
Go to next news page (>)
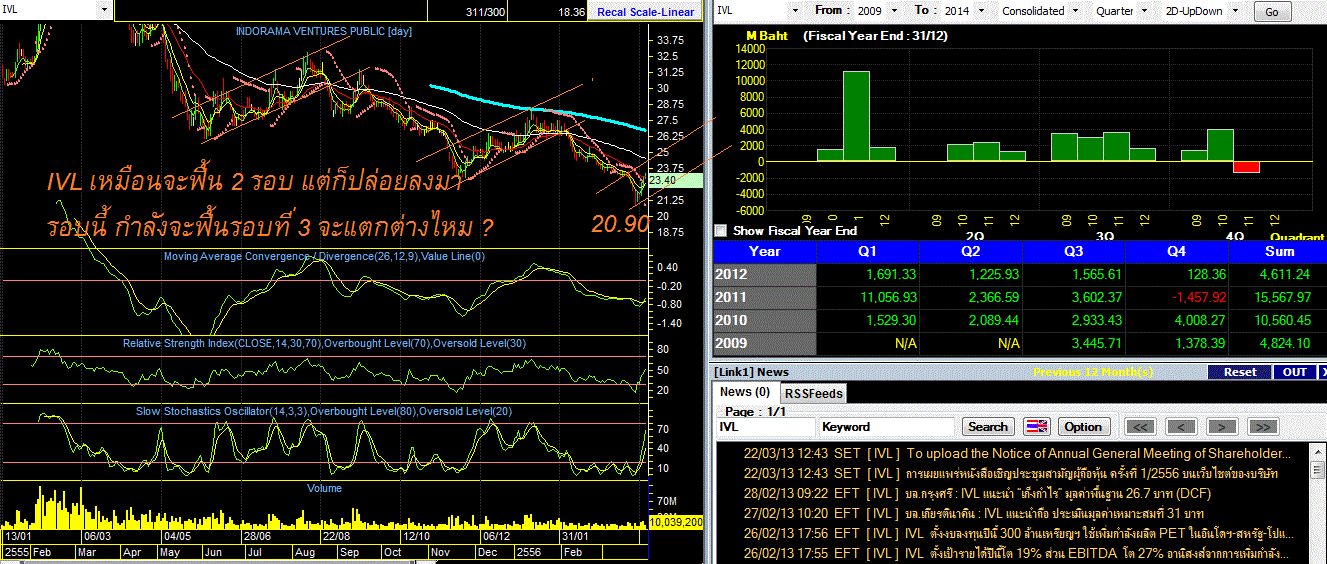(1222, 427)
